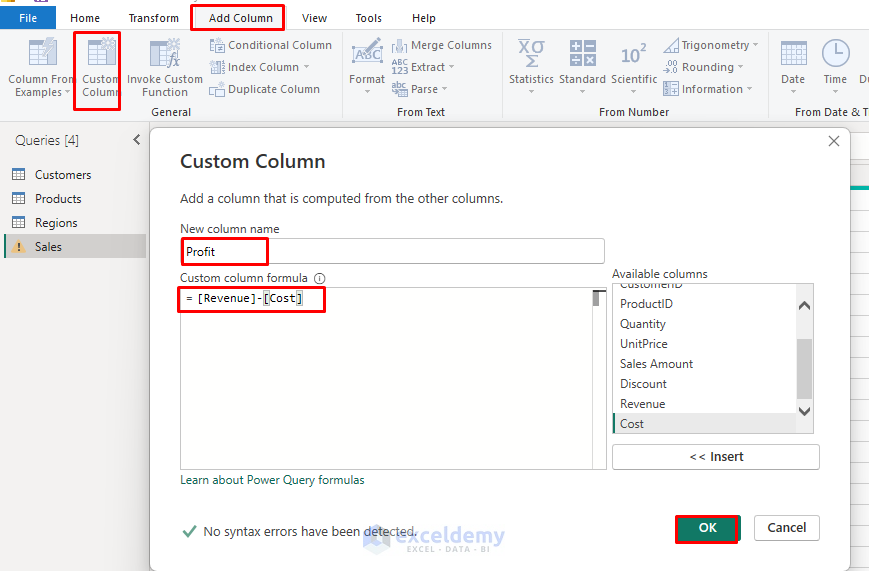Screen dimensions: 869x571
Task: Select Cost in available columns
Action: pos(704,424)
